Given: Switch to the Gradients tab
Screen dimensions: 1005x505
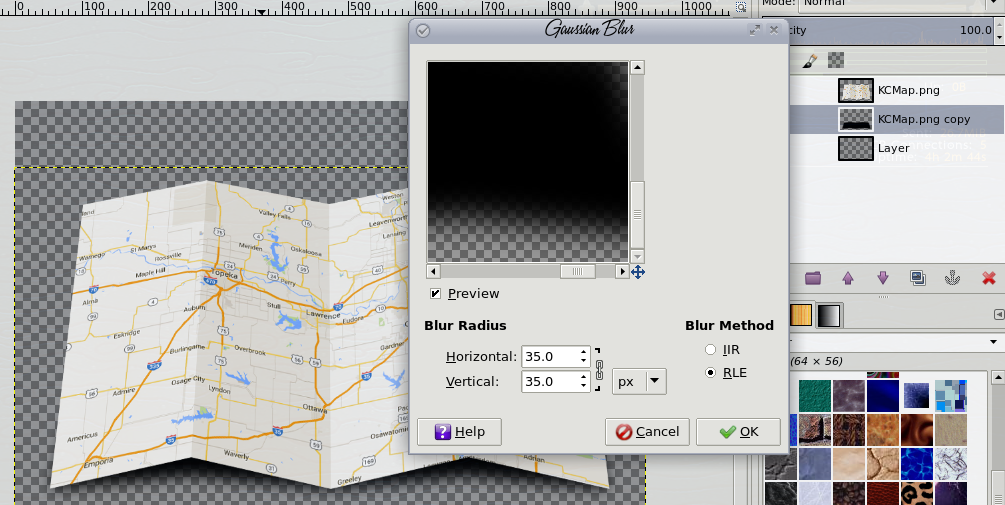Looking at the screenshot, I should pyautogui.click(x=830, y=315).
